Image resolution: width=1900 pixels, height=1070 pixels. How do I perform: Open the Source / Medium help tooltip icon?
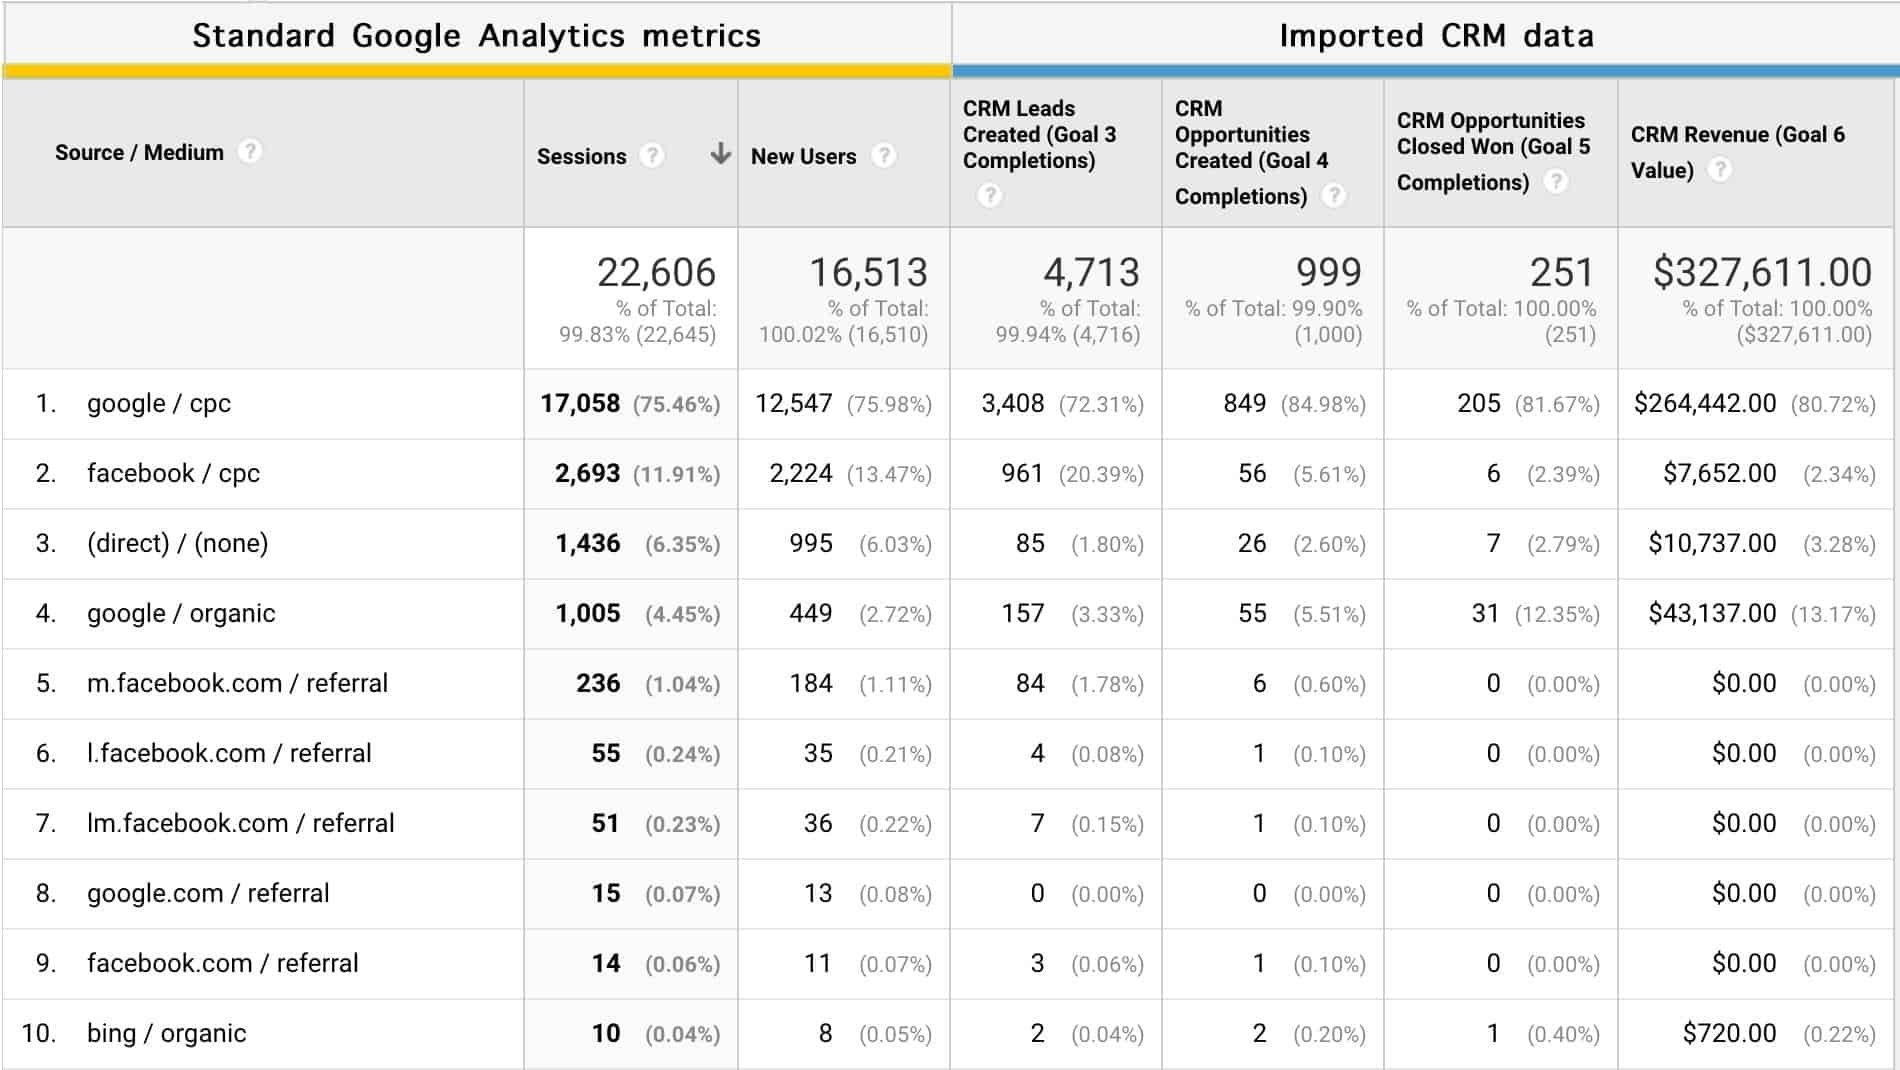(251, 154)
